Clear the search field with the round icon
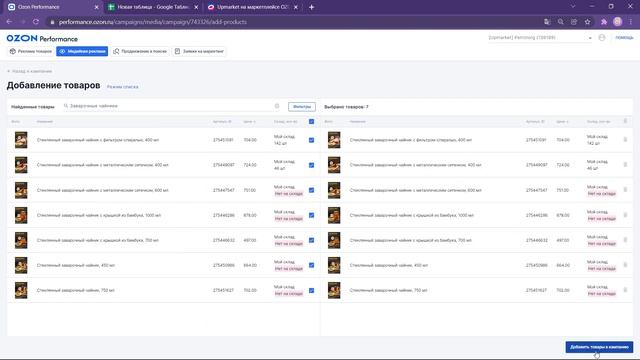 pyautogui.click(x=277, y=106)
